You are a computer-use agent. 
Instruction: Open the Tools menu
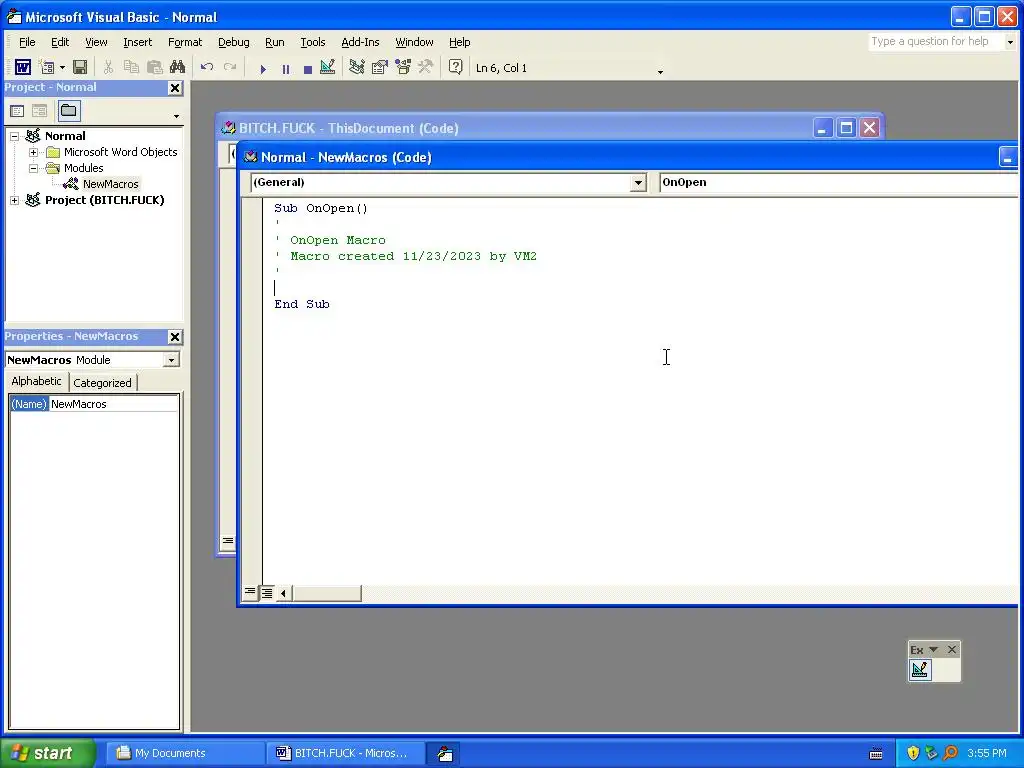(312, 42)
